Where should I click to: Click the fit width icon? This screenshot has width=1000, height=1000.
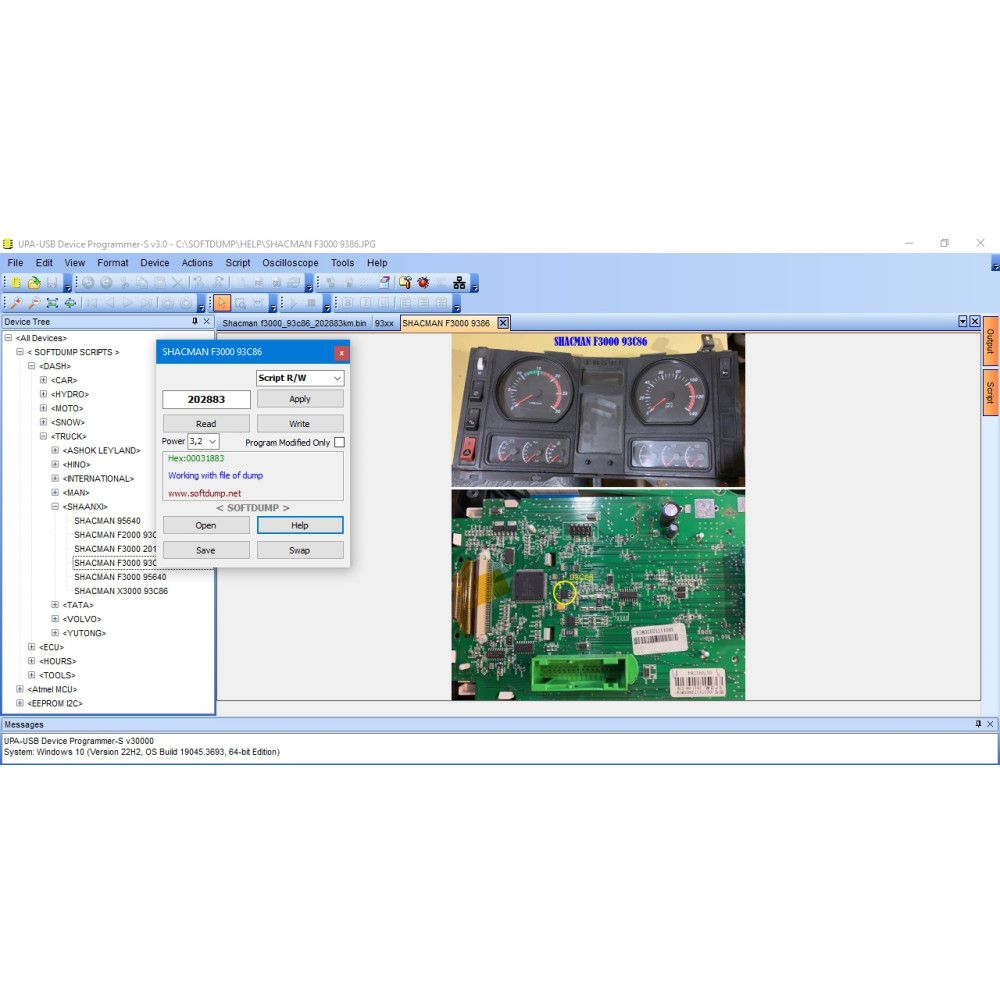coord(70,303)
